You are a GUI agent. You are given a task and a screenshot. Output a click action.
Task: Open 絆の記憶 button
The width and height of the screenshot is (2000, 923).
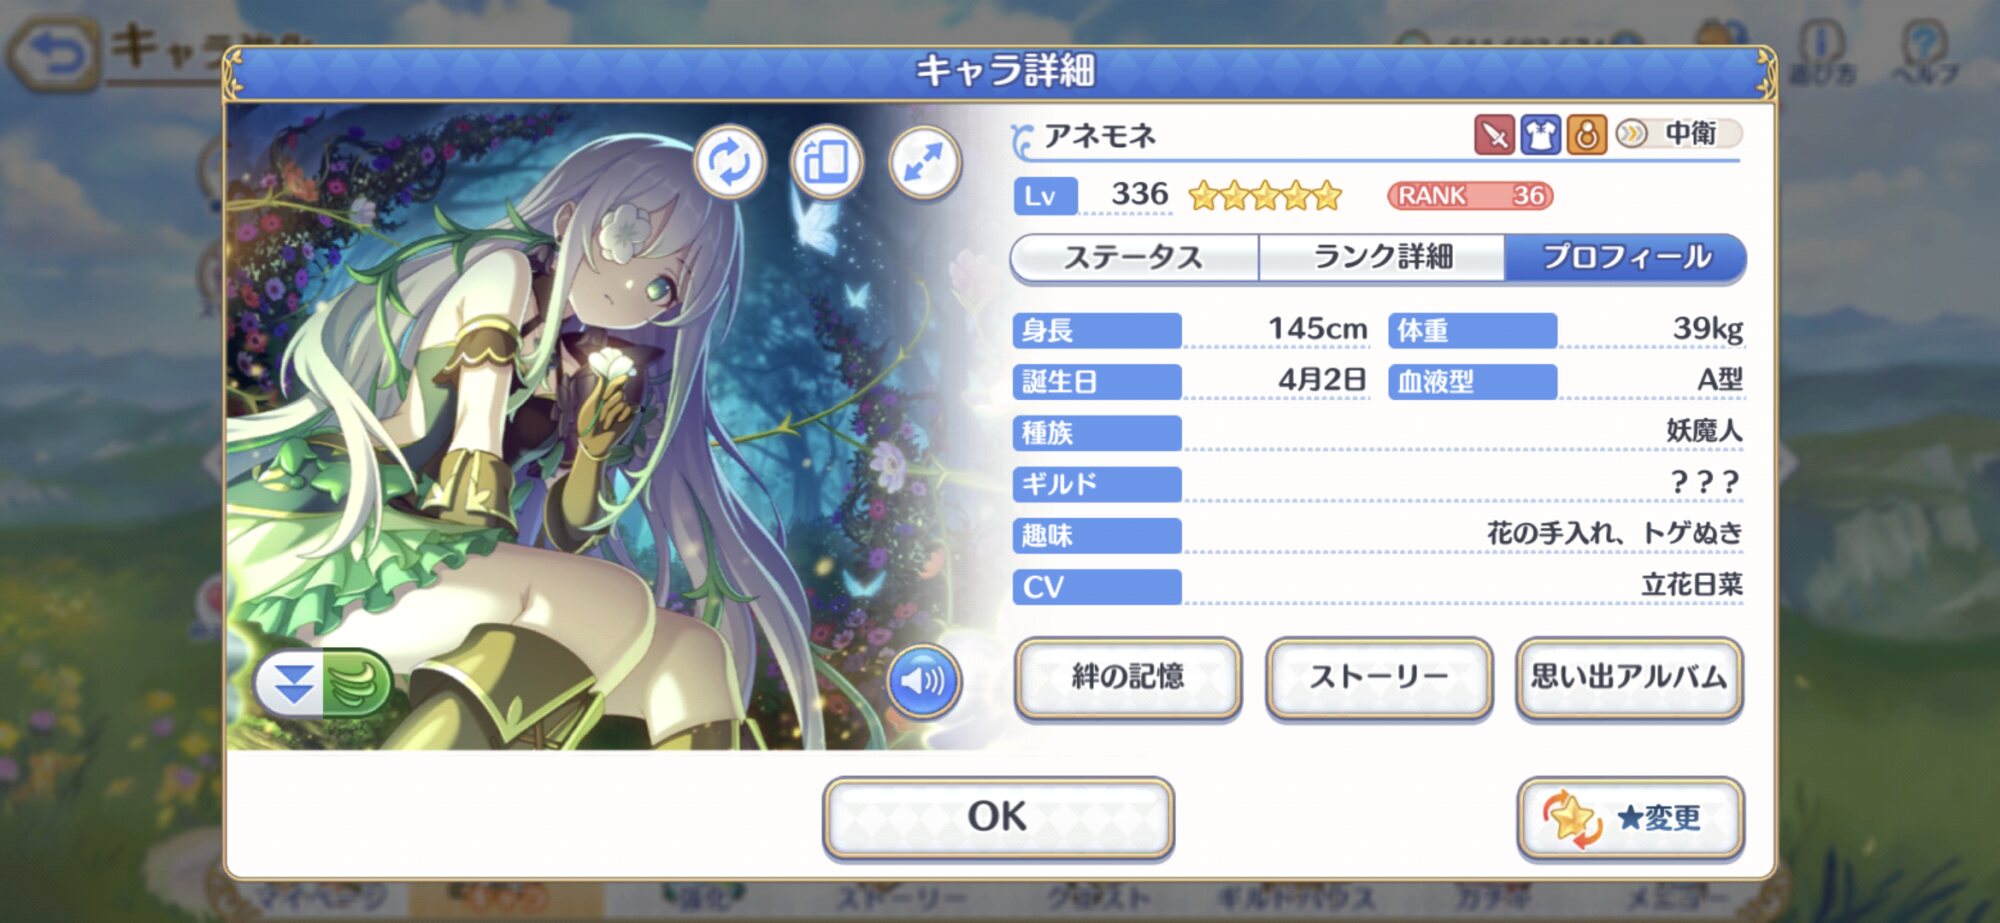coord(1128,678)
